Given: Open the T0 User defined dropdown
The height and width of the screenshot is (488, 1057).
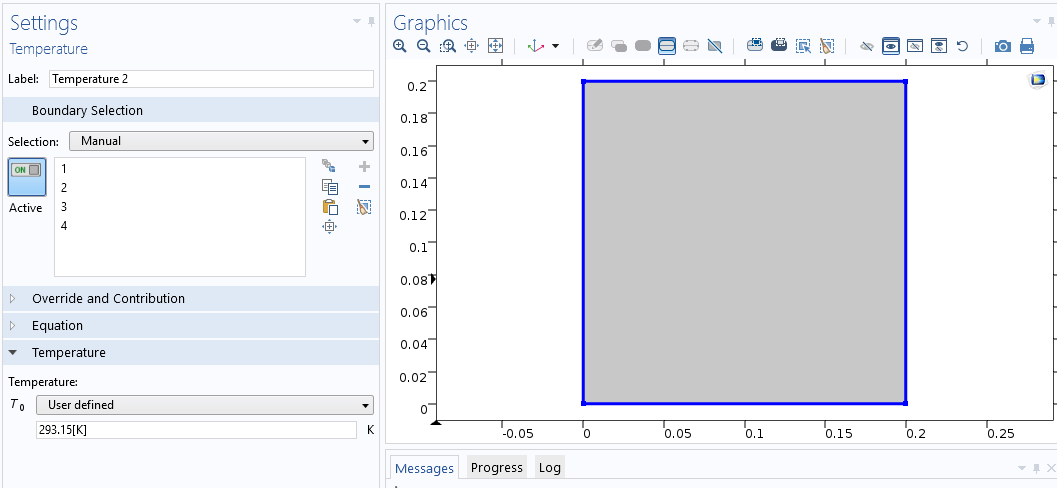Looking at the screenshot, I should (x=204, y=405).
